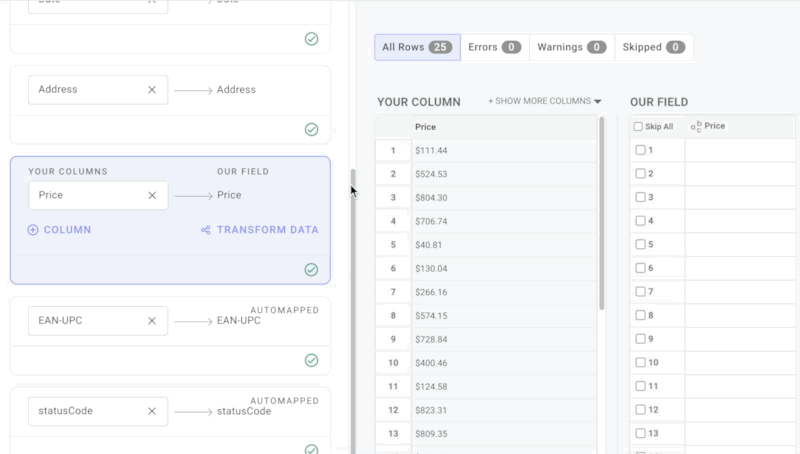Expand Show More Columns dropdown
Screen dimensions: 800x454
(544, 102)
